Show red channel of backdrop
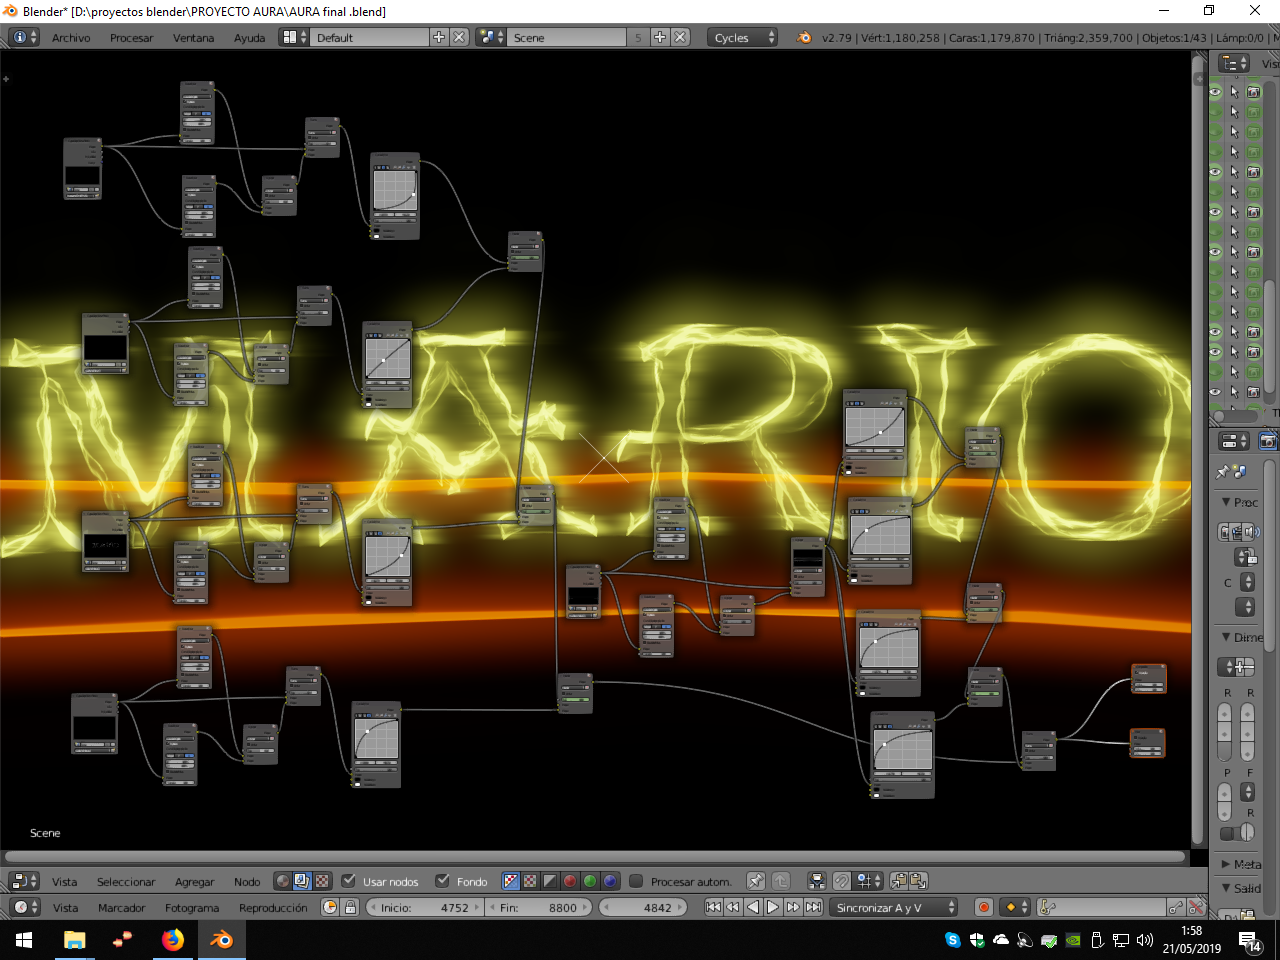 (x=570, y=881)
